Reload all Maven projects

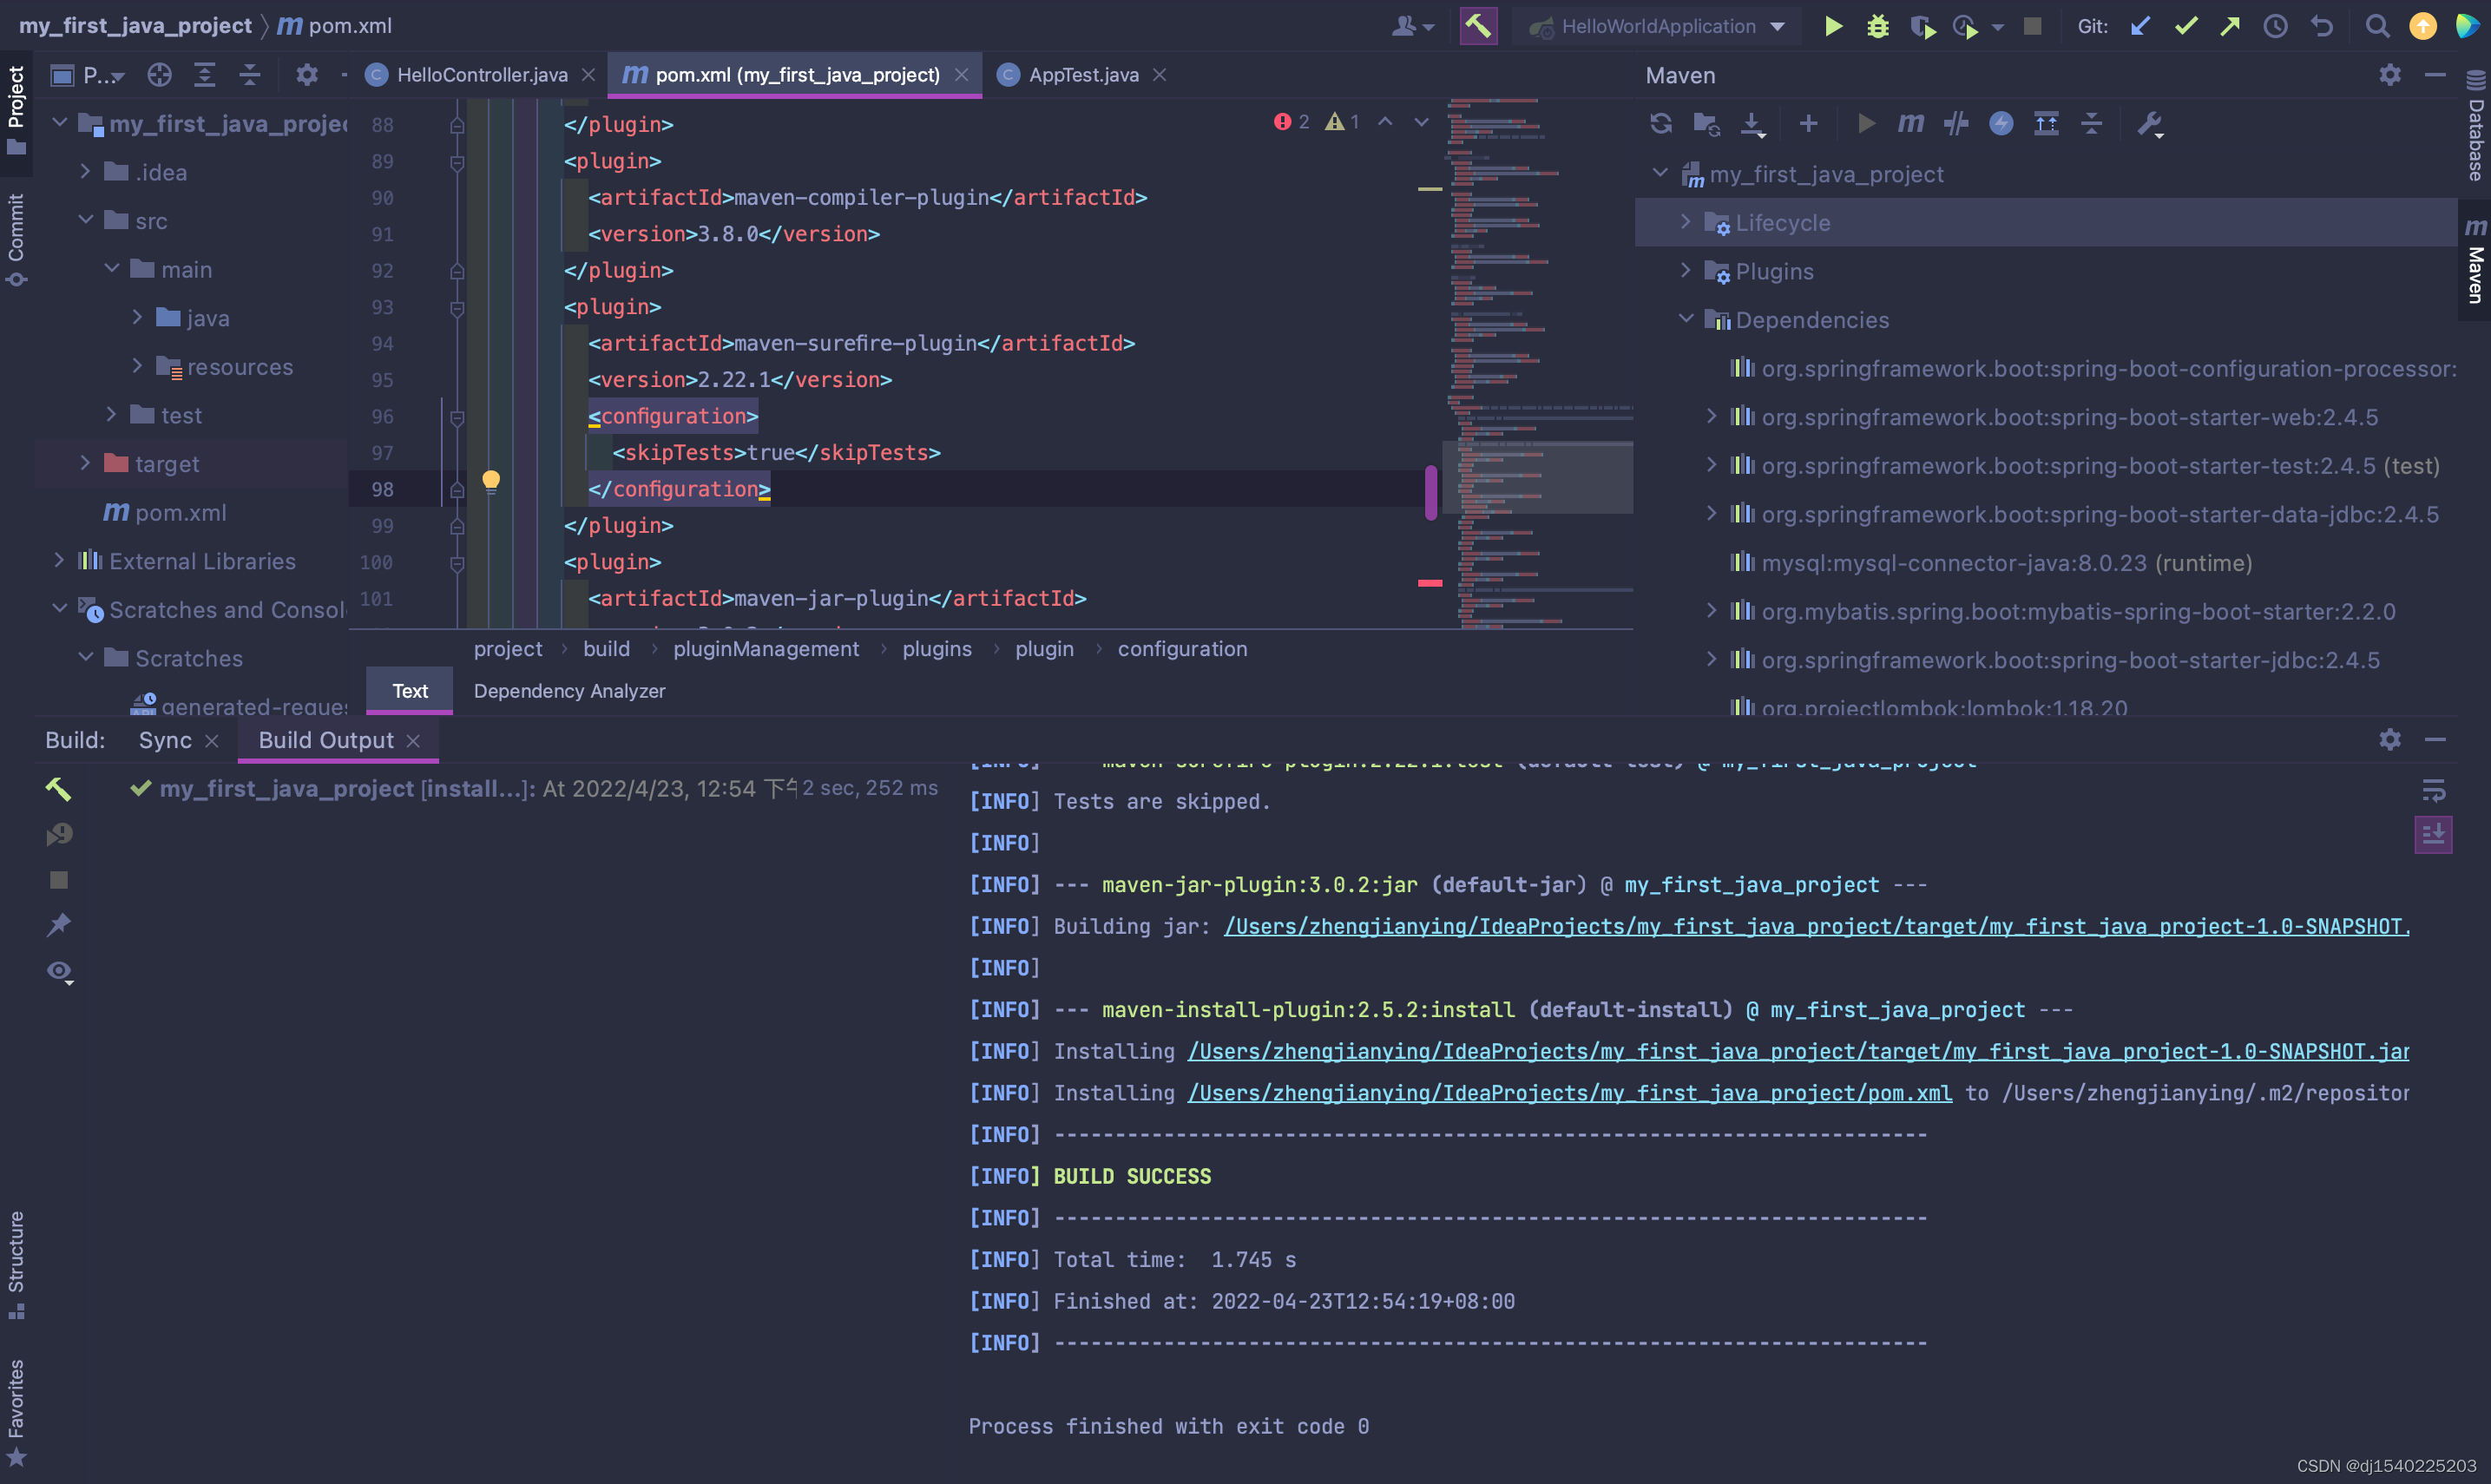point(1660,123)
